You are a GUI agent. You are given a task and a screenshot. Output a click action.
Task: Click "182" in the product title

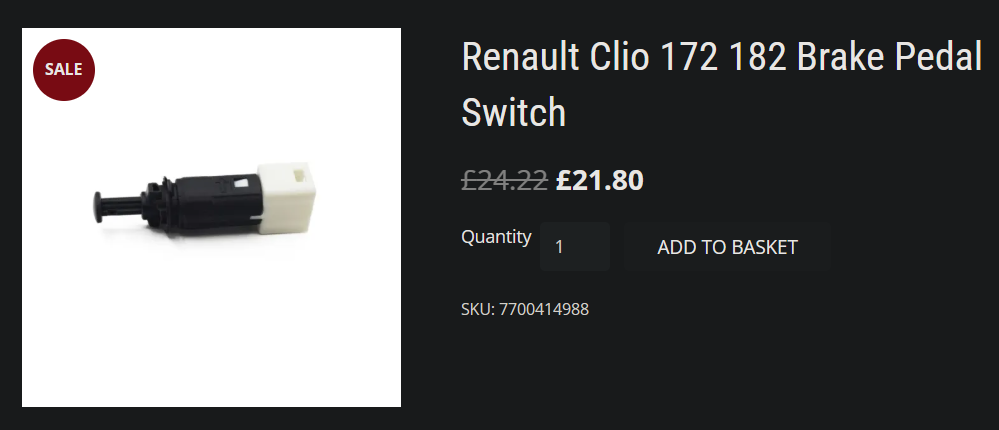point(758,58)
